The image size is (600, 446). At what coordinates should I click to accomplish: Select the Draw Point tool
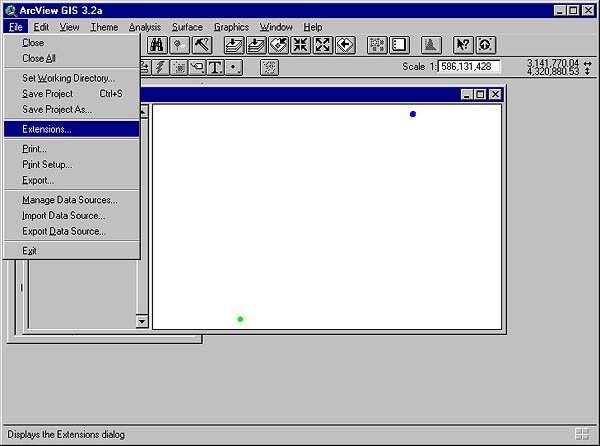point(233,68)
